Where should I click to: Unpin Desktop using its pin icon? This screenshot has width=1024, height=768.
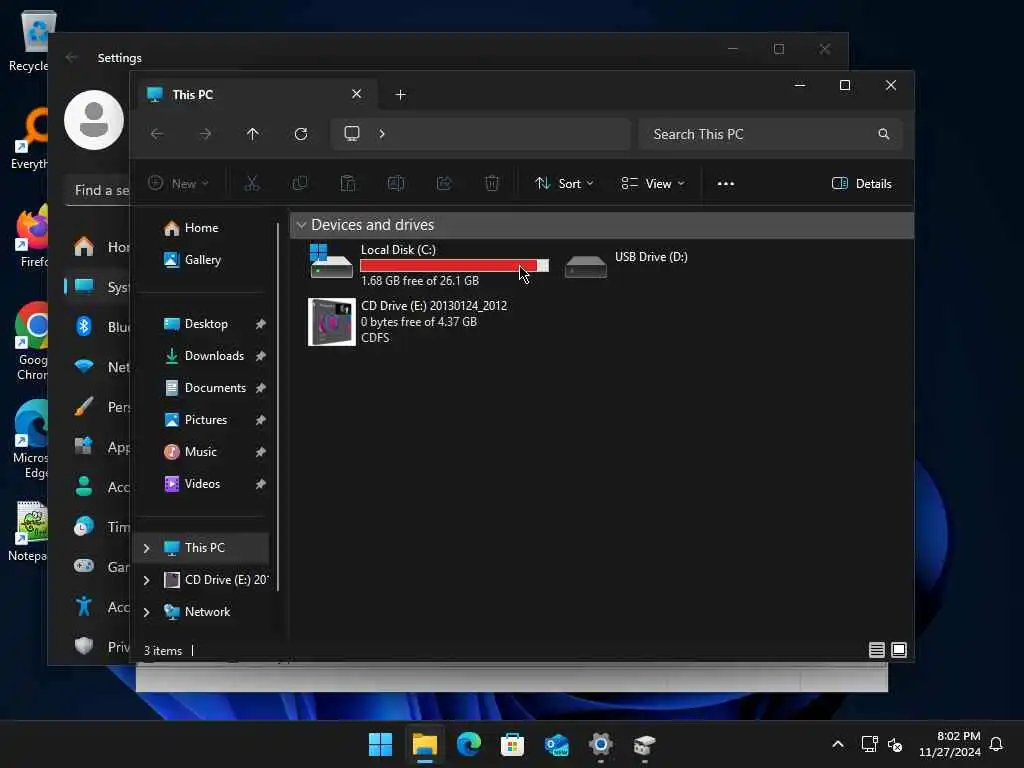click(x=260, y=324)
